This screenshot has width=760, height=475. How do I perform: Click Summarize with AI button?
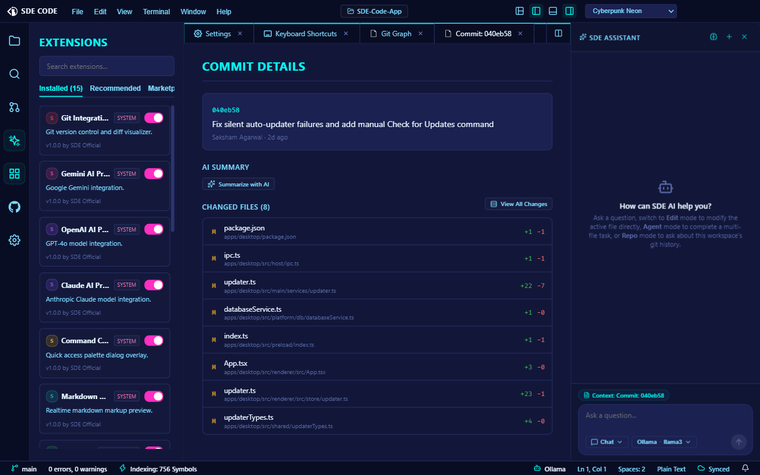pos(238,184)
